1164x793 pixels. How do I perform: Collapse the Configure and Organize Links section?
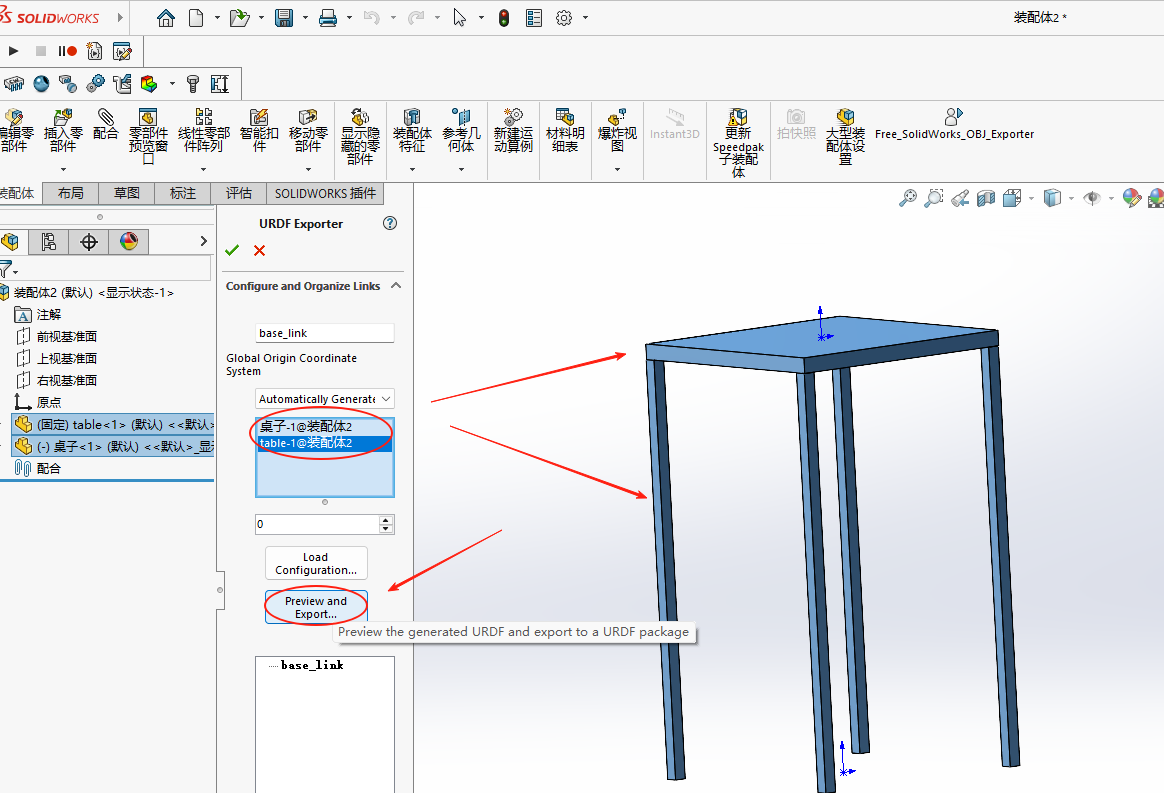(x=397, y=286)
